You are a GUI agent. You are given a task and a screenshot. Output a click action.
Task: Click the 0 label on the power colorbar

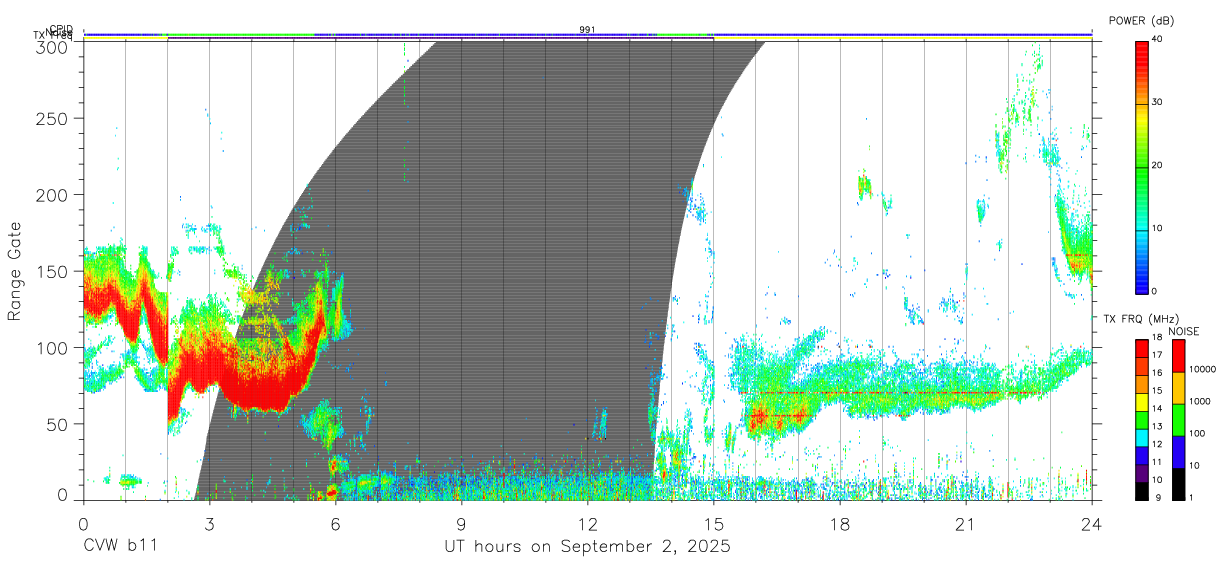[x=1154, y=291]
